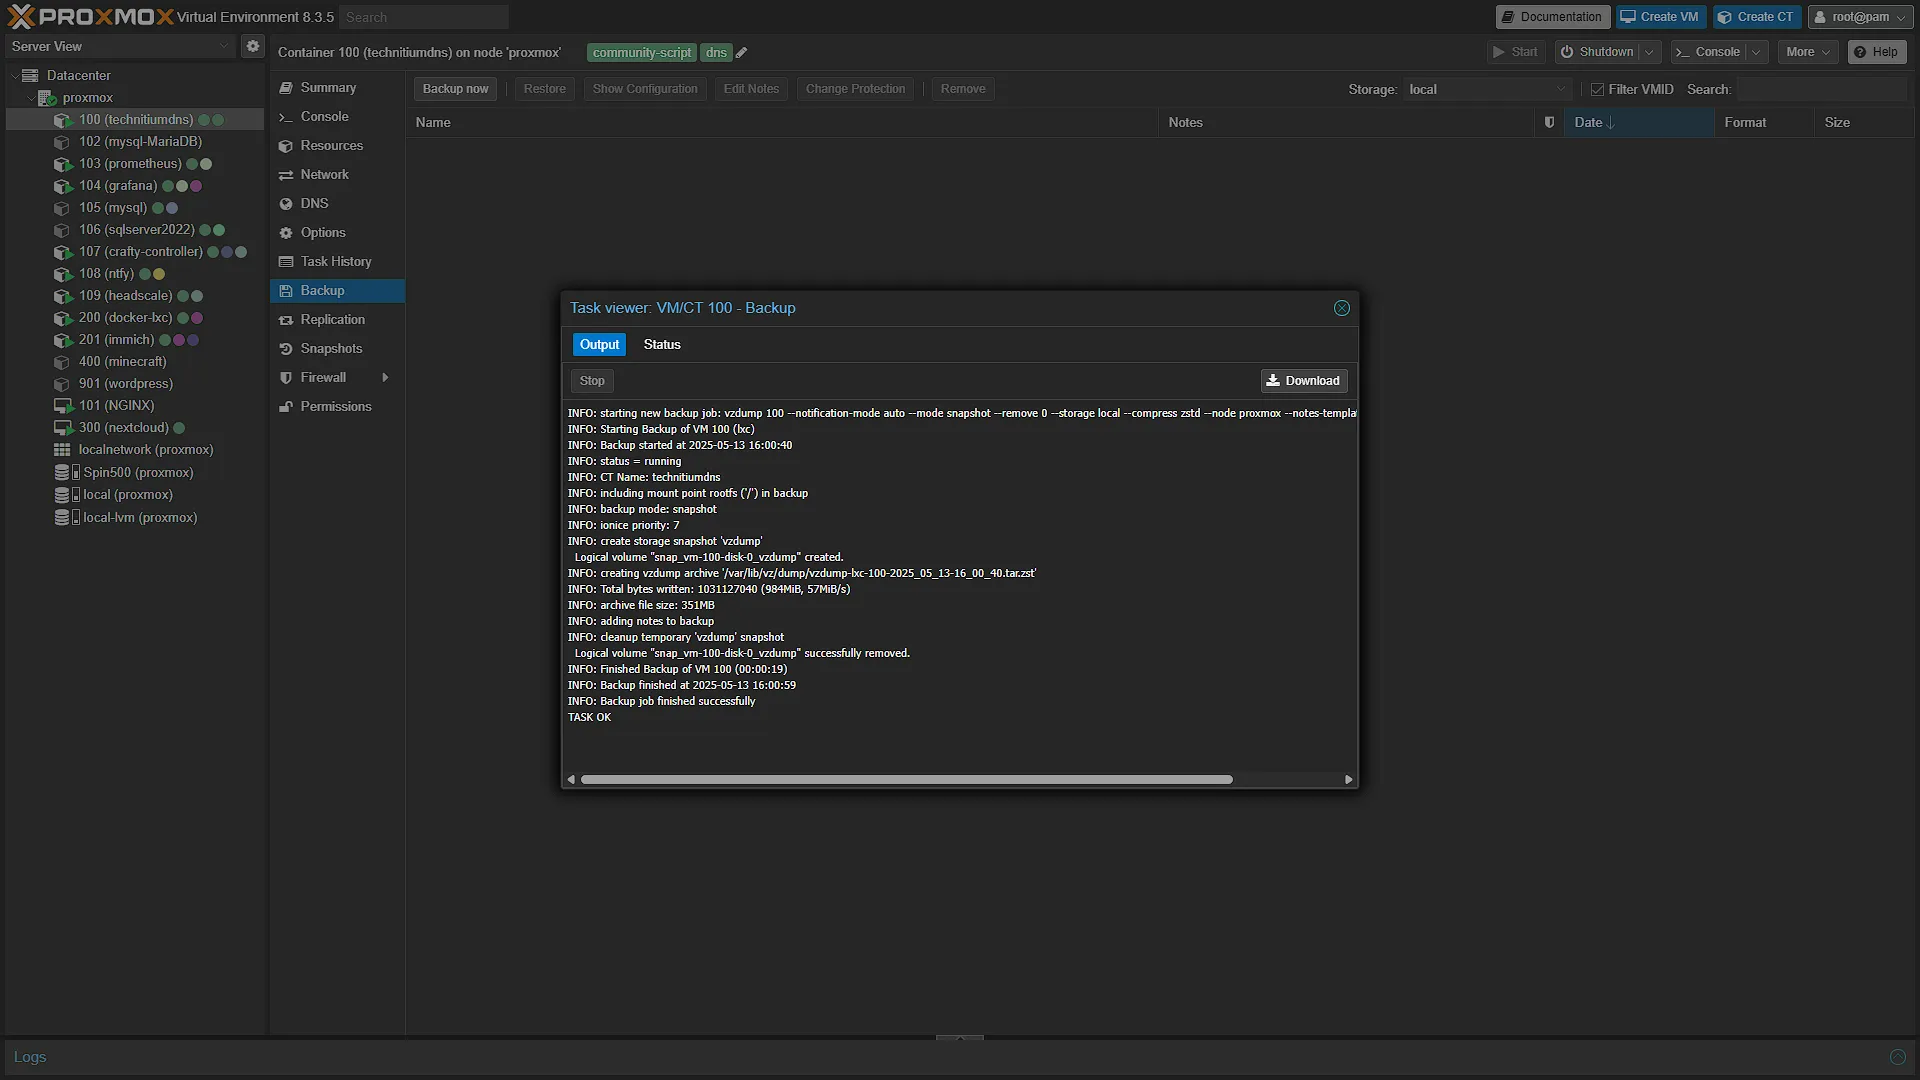Image resolution: width=1920 pixels, height=1080 pixels.
Task: Click the Help button
Action: [x=1876, y=52]
